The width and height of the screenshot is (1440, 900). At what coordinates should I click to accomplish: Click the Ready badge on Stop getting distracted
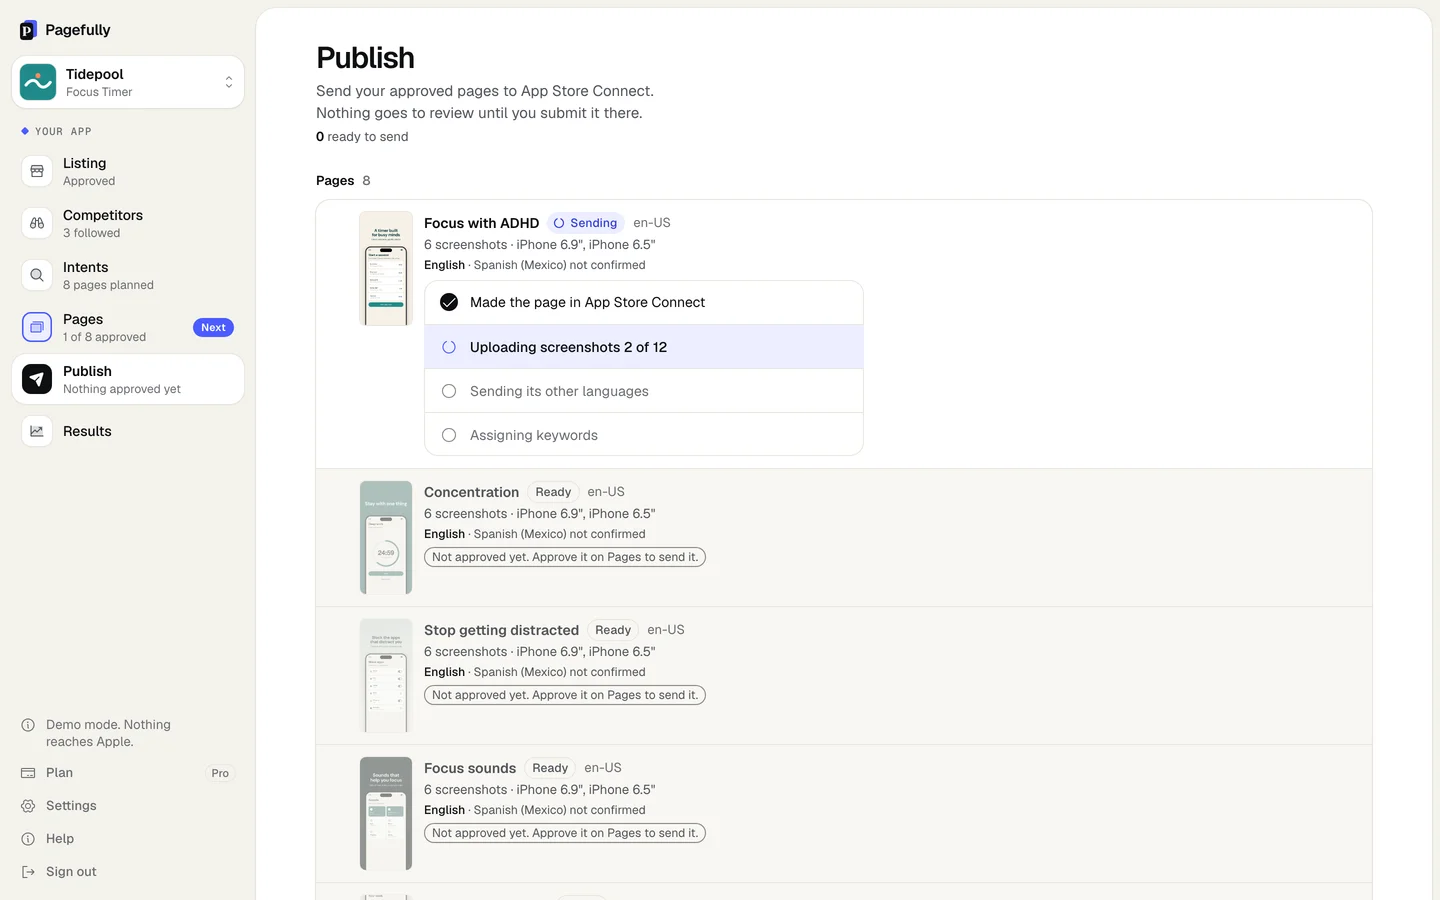(613, 630)
